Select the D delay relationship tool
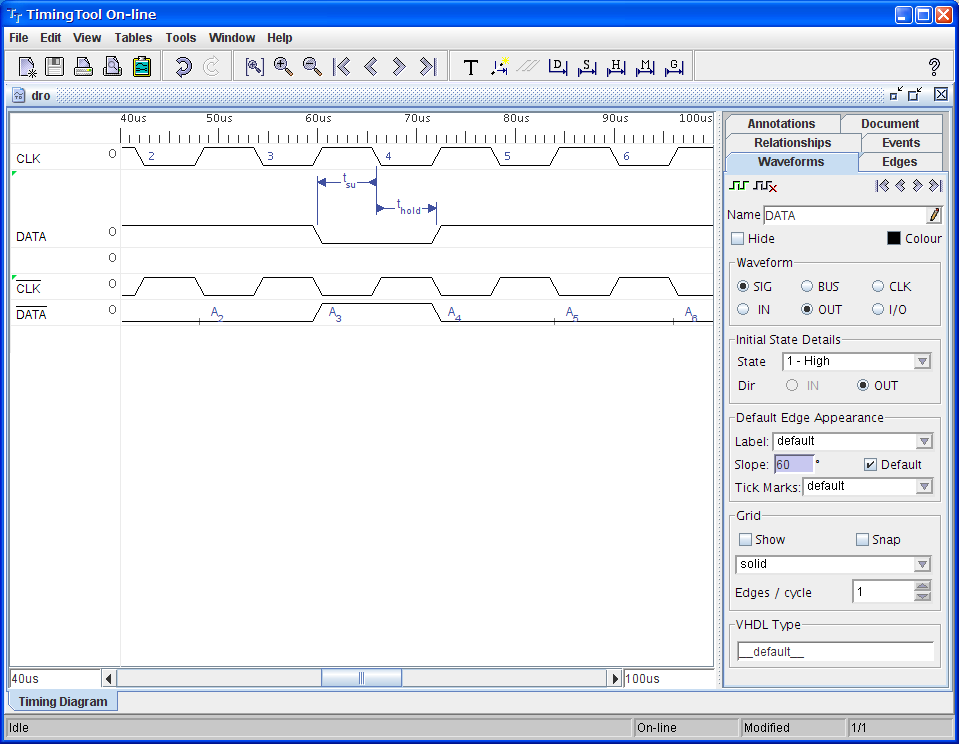 tap(557, 67)
